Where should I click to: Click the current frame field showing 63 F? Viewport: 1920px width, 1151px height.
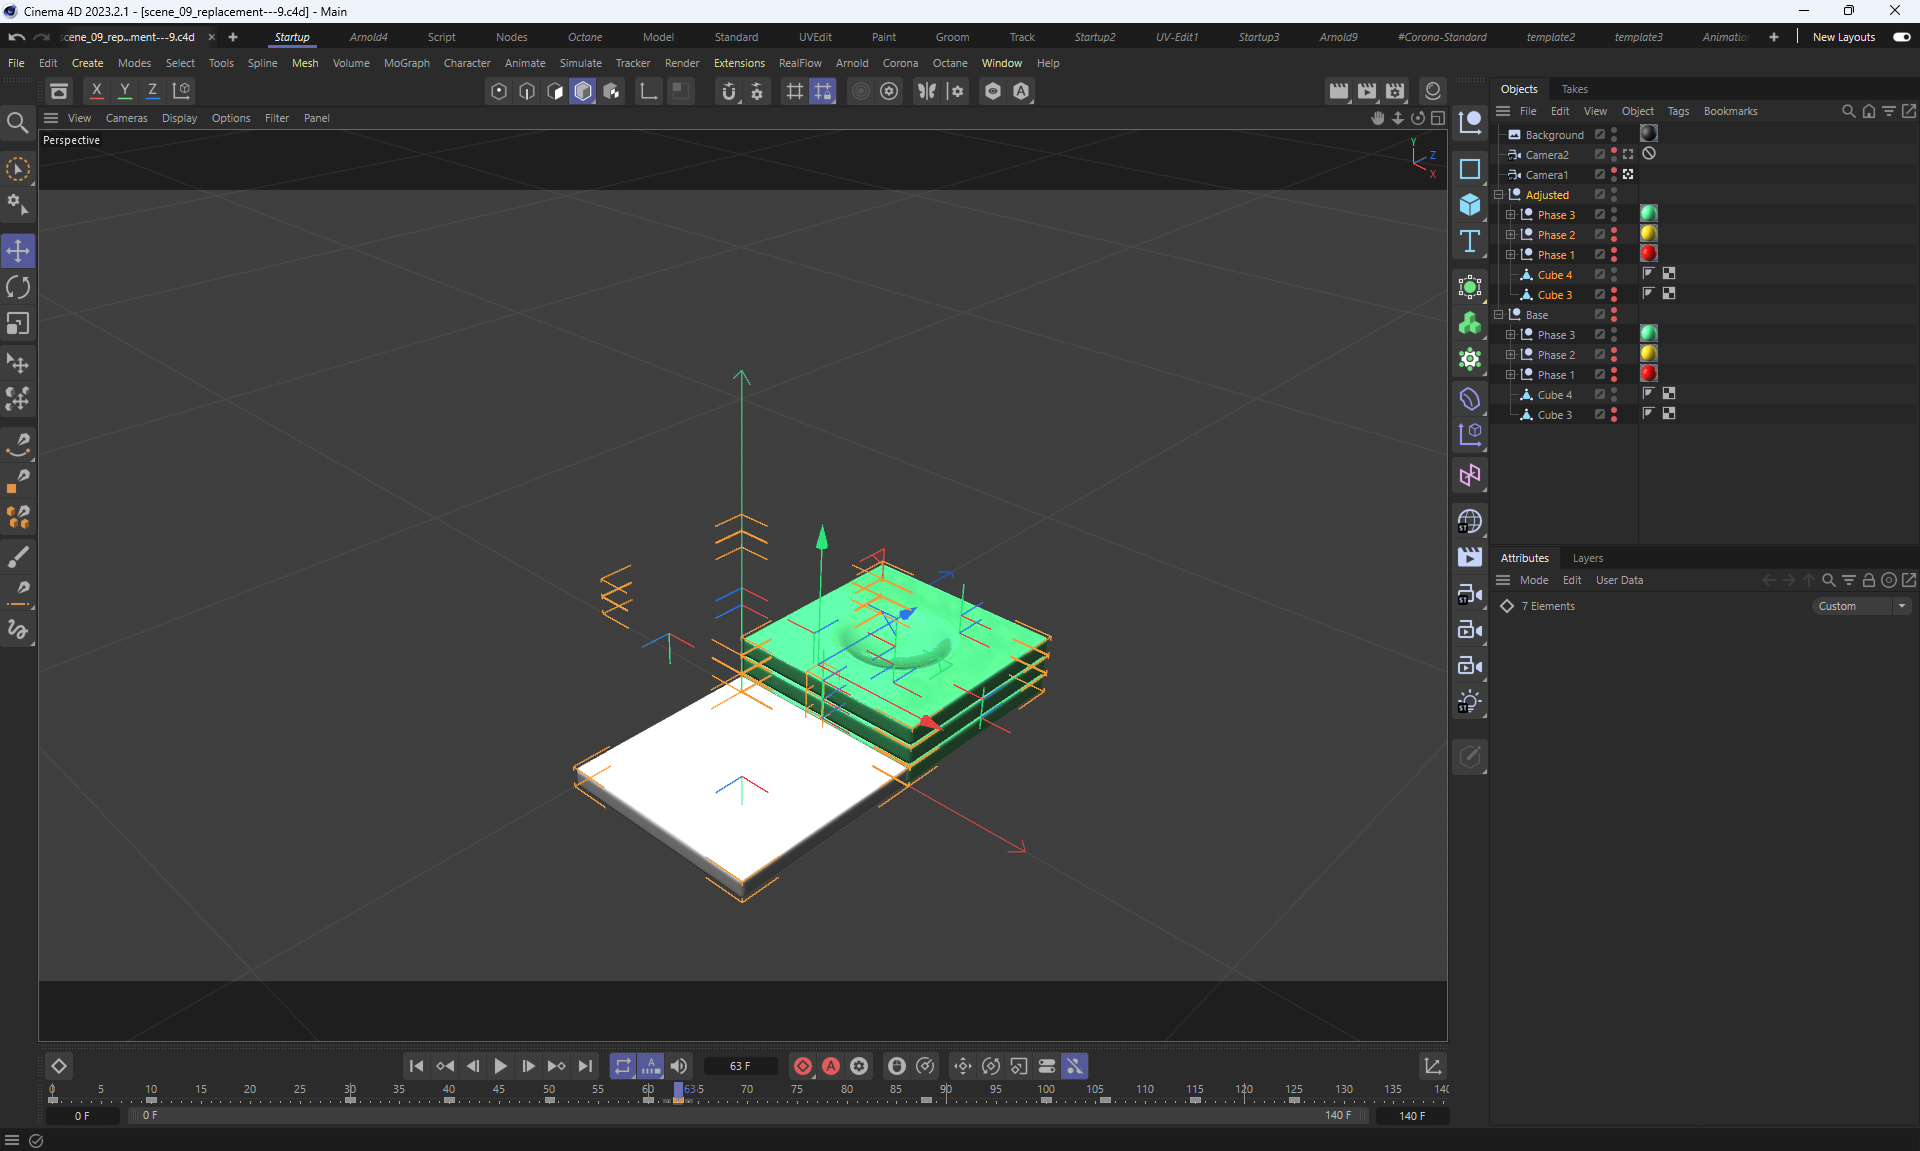click(740, 1066)
